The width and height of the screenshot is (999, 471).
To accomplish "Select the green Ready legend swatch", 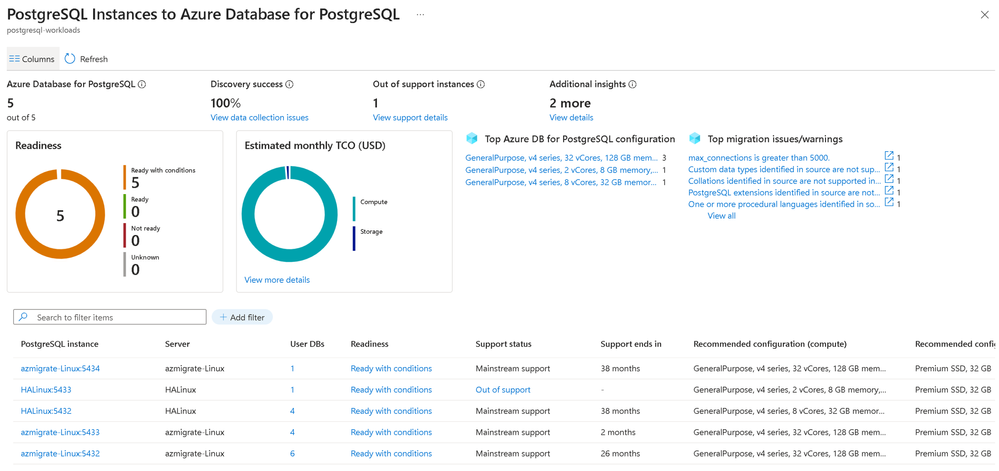I will (125, 207).
